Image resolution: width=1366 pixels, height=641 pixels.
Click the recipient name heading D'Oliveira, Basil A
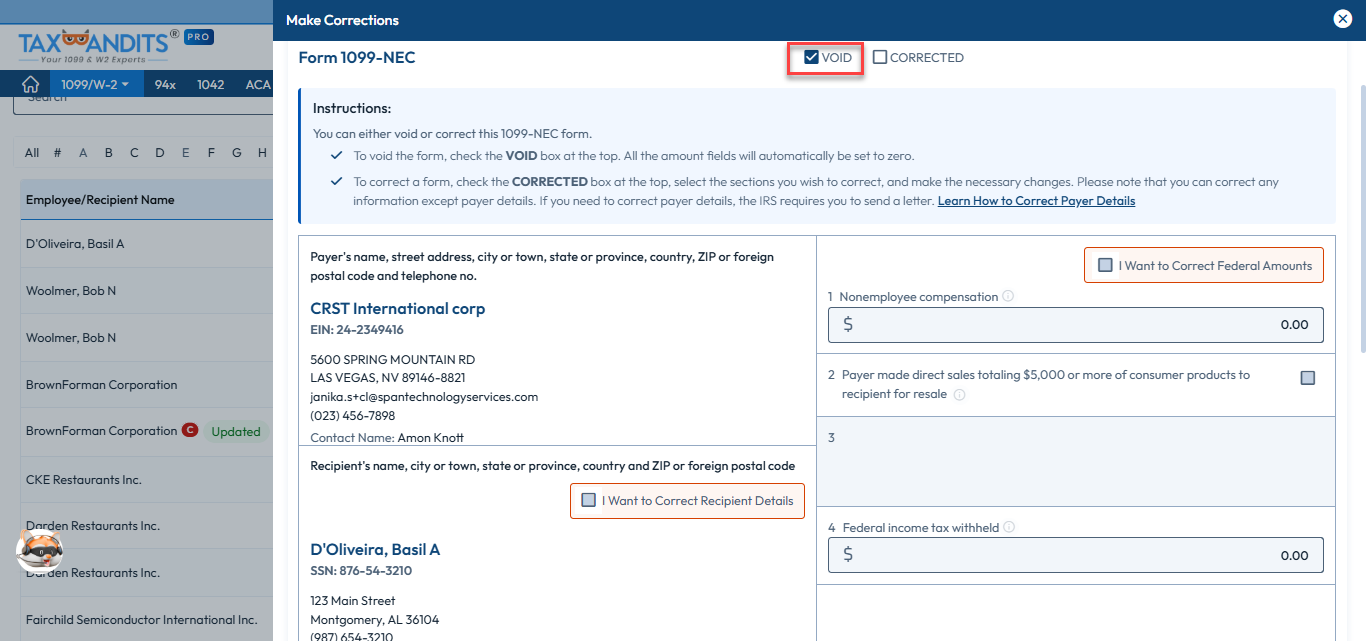[375, 550]
